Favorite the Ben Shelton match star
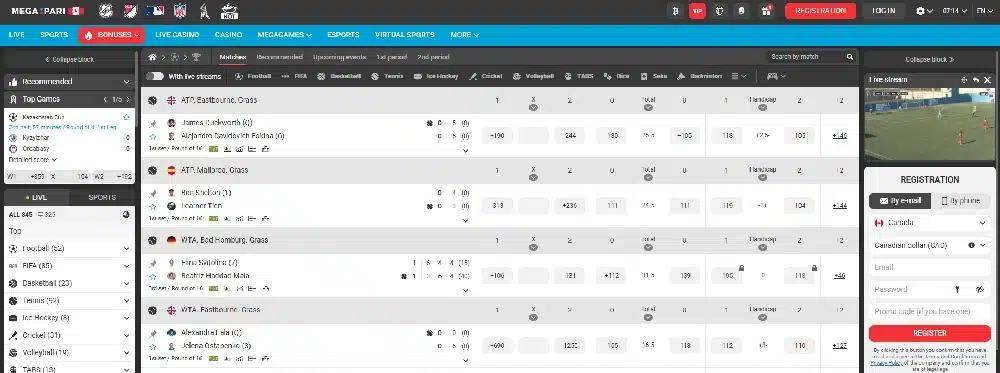1000x373 pixels. pos(152,206)
